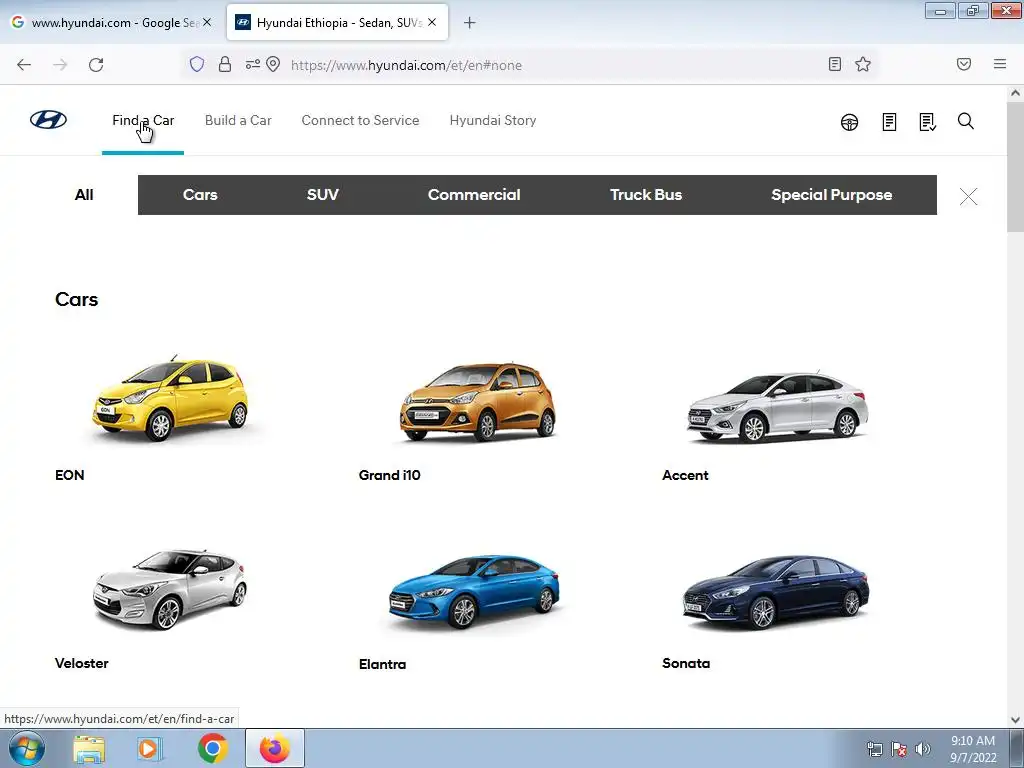Click the site security padlock icon
The height and width of the screenshot is (768, 1024).
coord(225,64)
